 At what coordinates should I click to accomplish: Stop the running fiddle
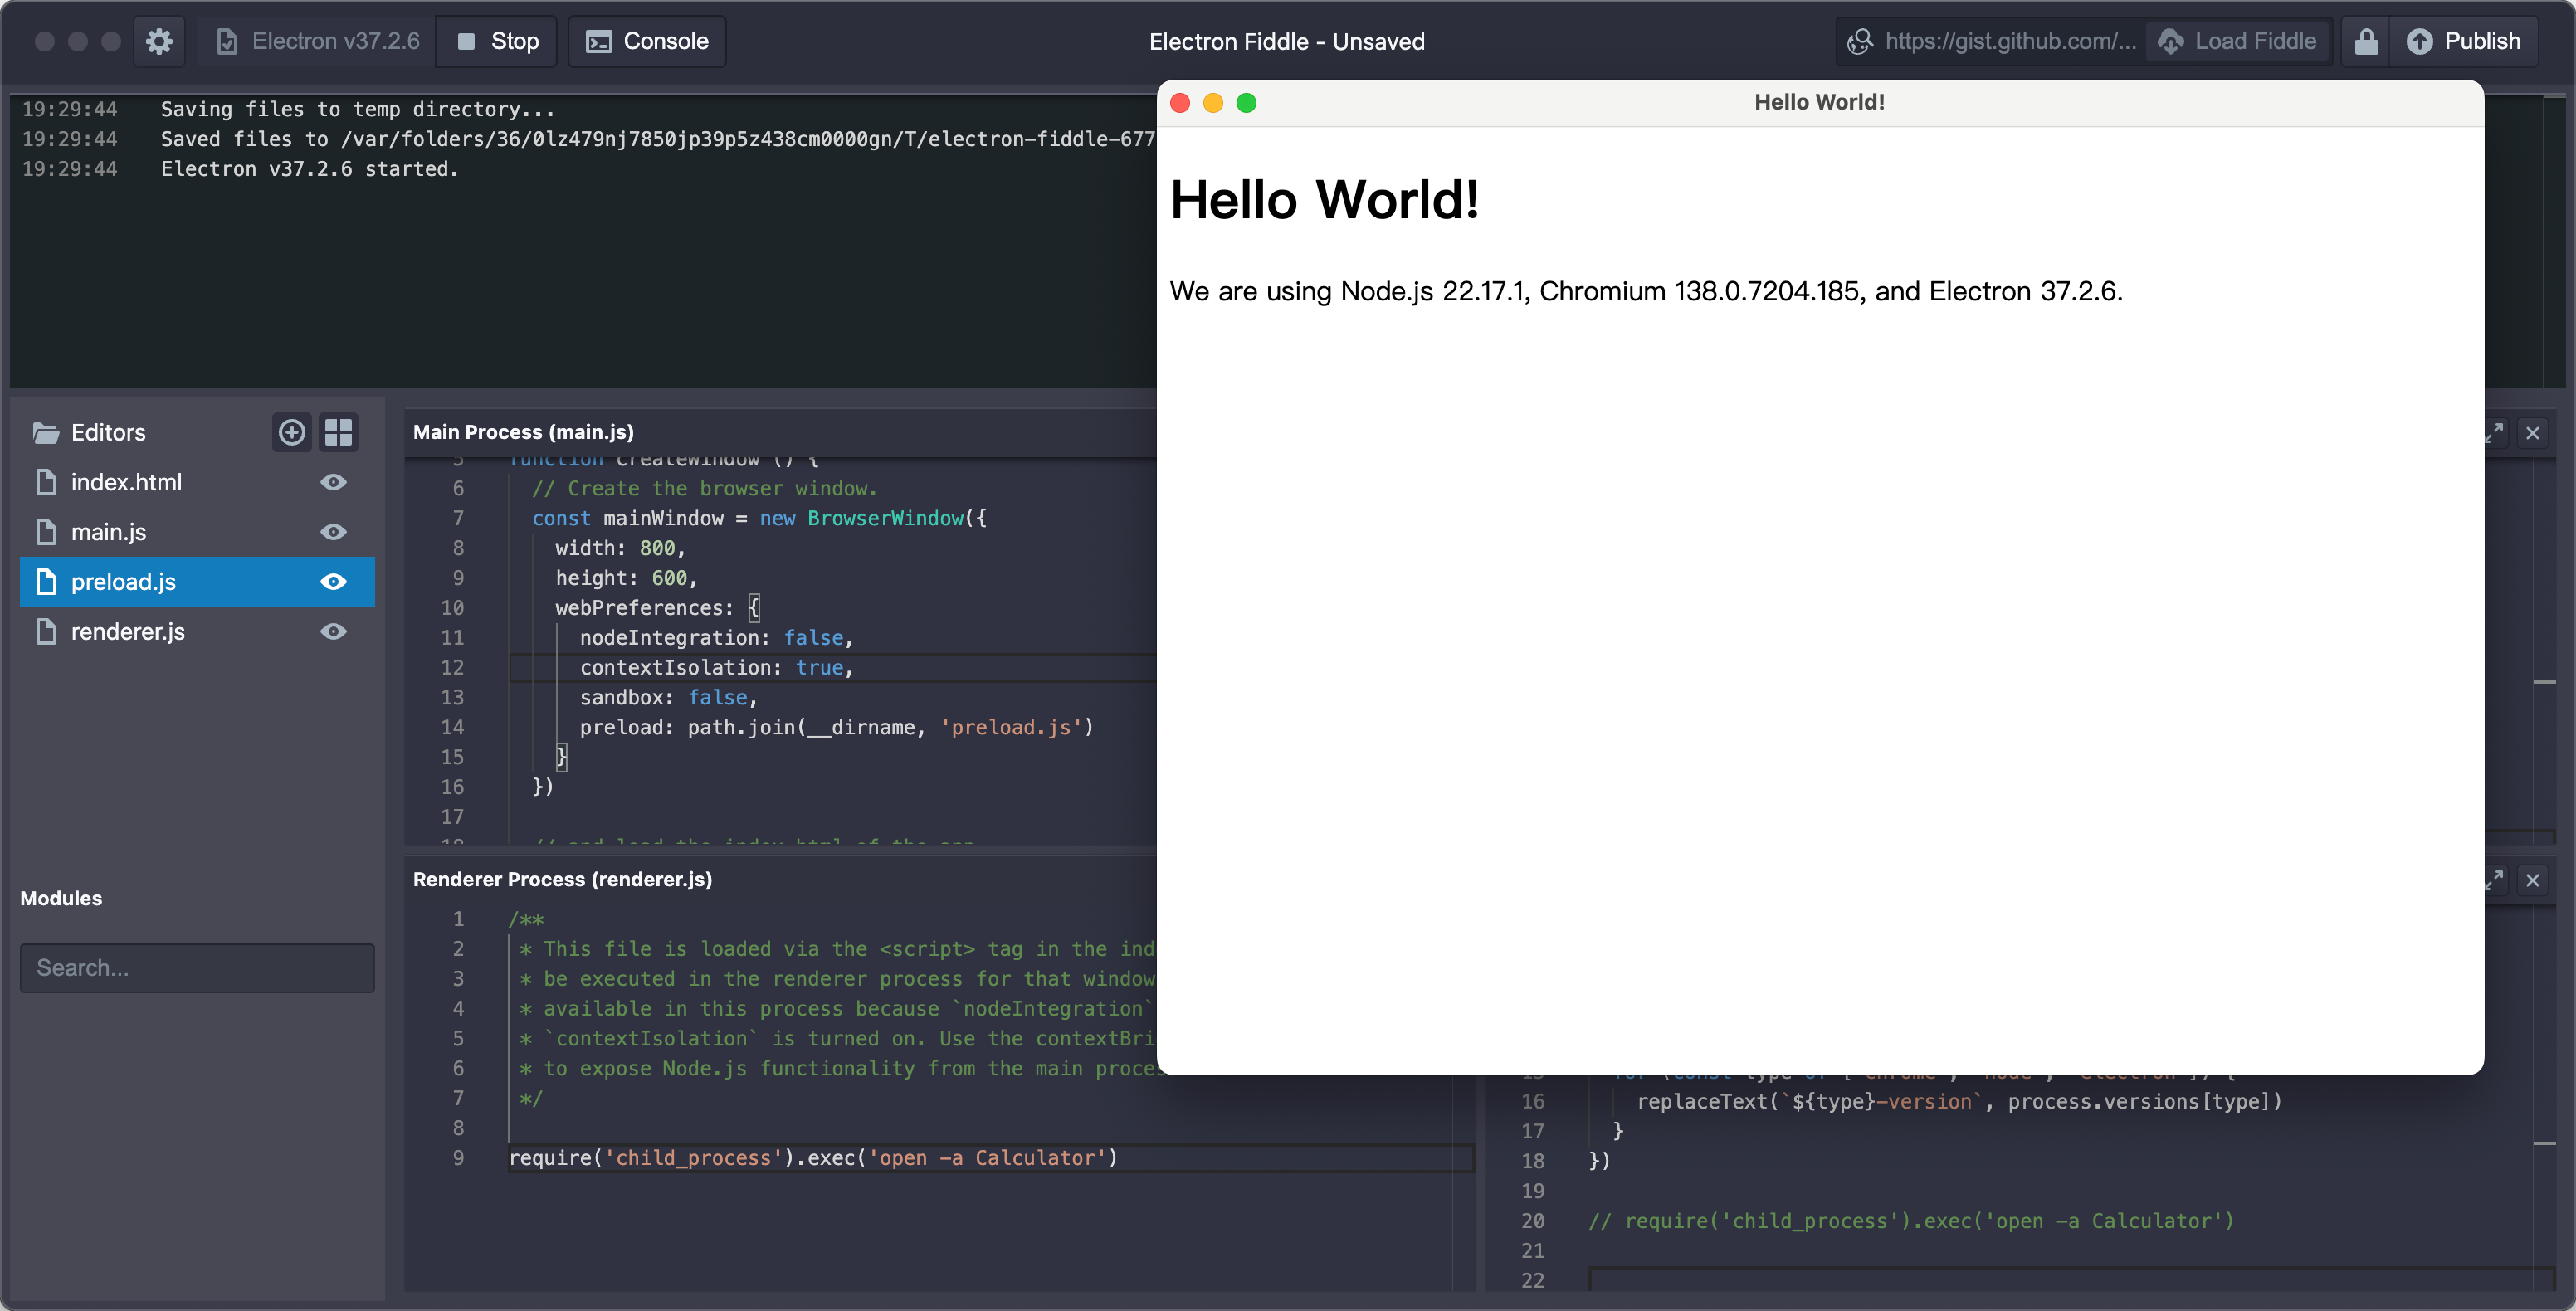click(497, 41)
